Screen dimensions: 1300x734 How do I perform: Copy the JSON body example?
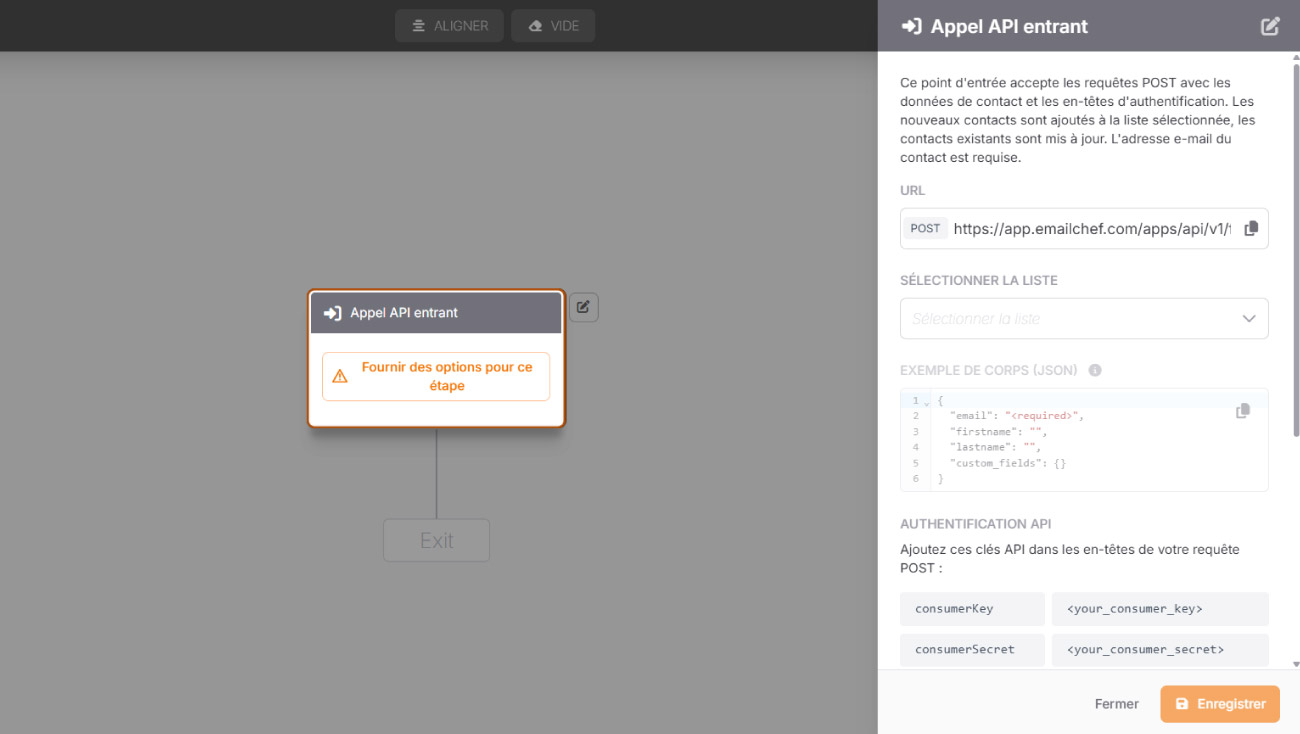(1243, 411)
